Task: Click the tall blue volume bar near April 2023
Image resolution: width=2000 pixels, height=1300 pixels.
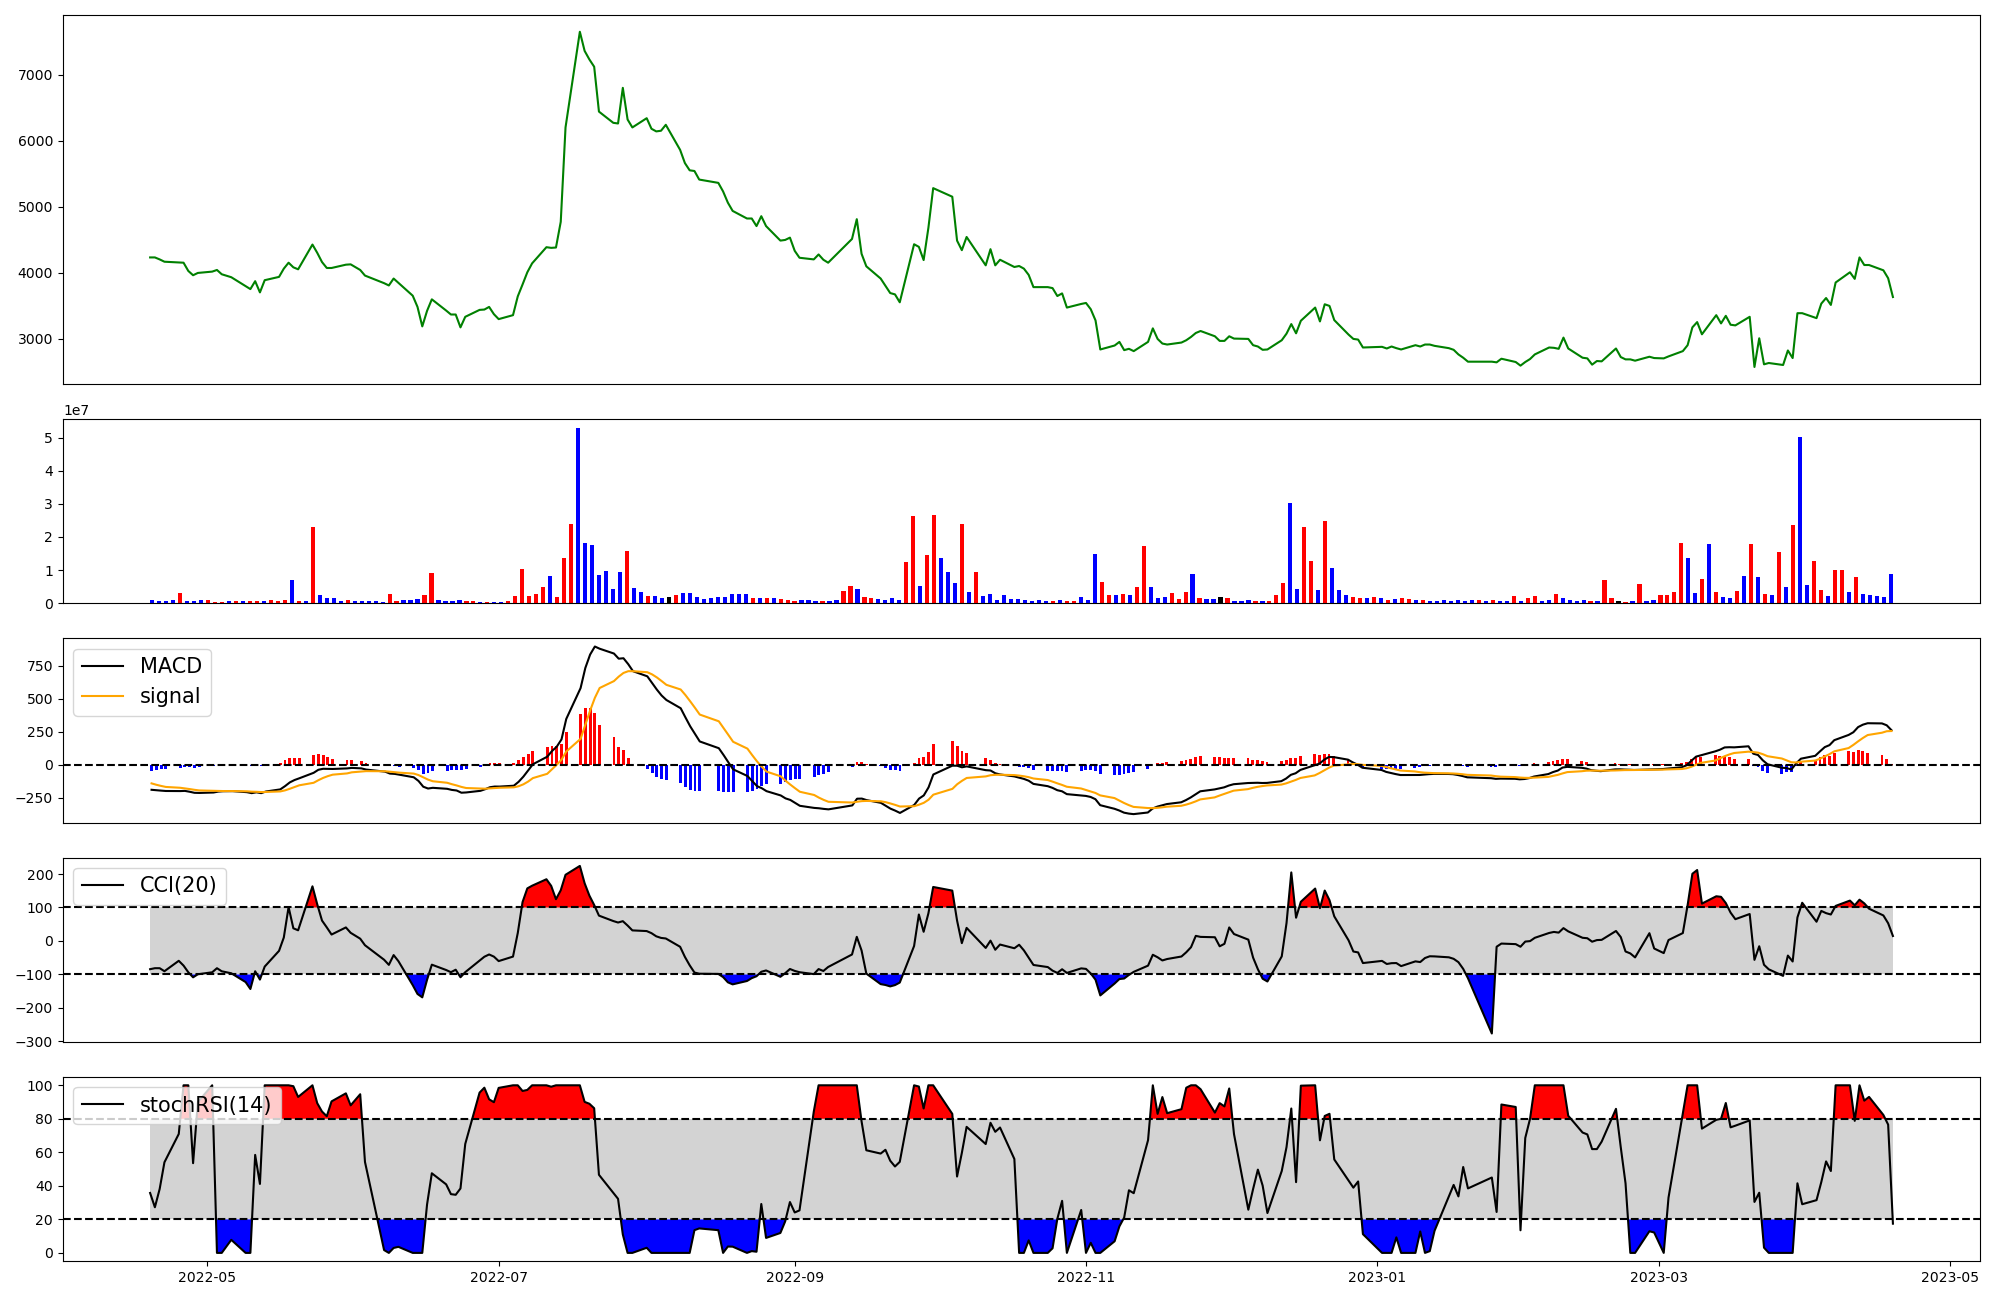Action: [x=1800, y=520]
